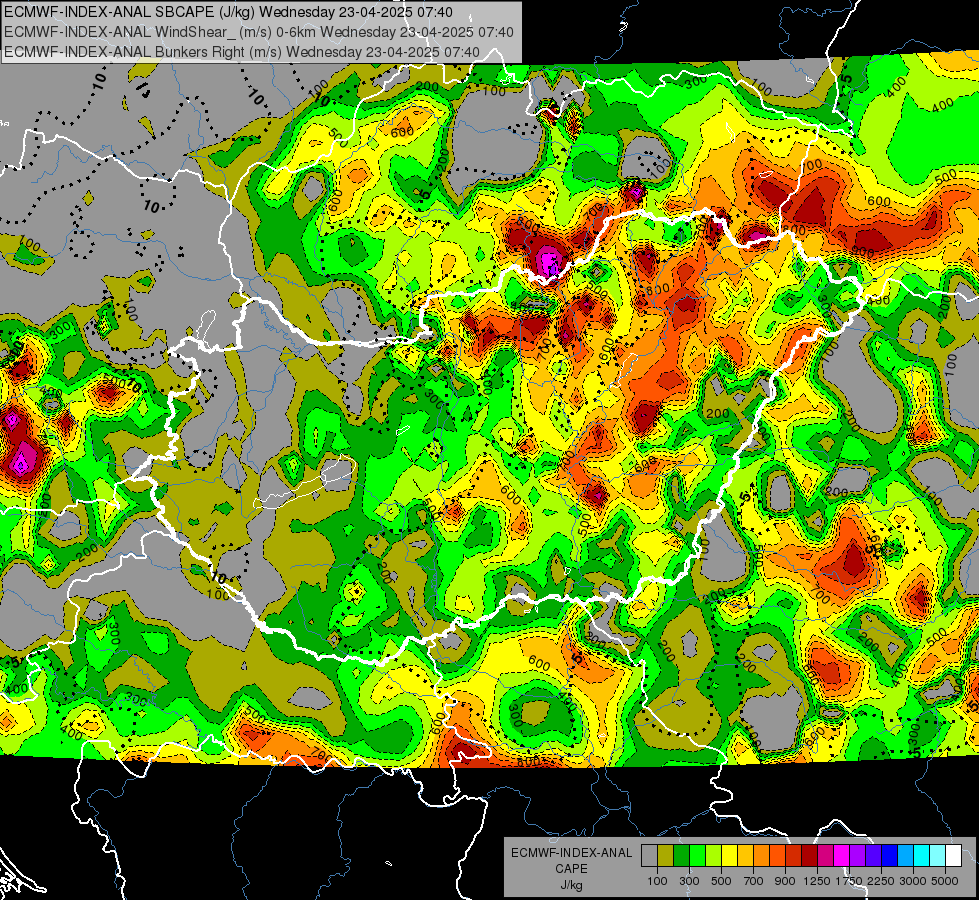Pick the gray swatch in CAPE legend
Screen dimensions: 979x900
649,856
